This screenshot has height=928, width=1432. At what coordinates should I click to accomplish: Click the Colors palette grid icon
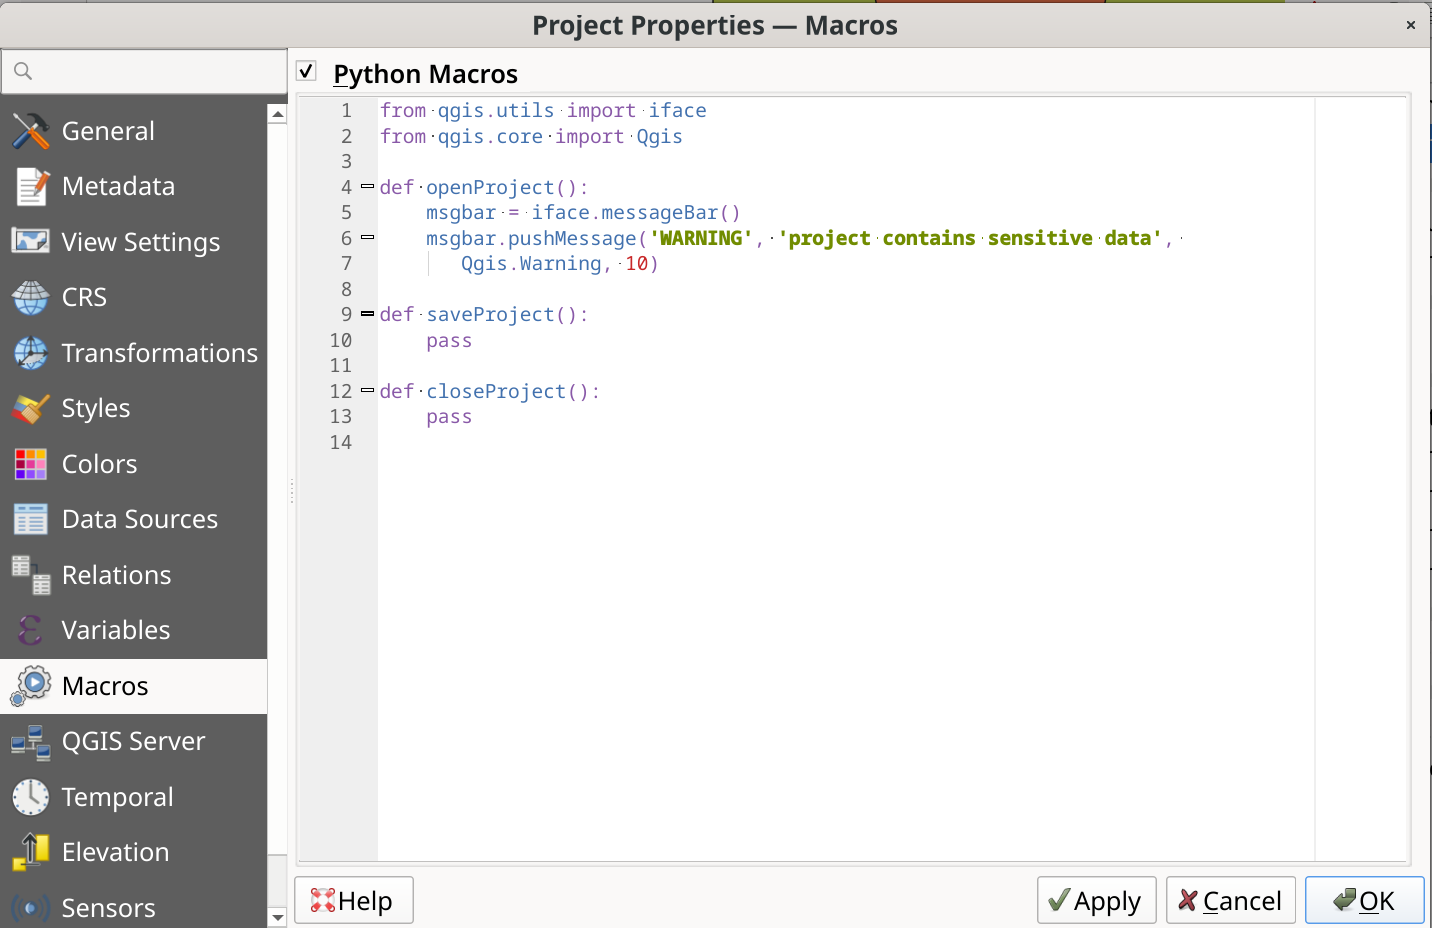tap(30, 464)
